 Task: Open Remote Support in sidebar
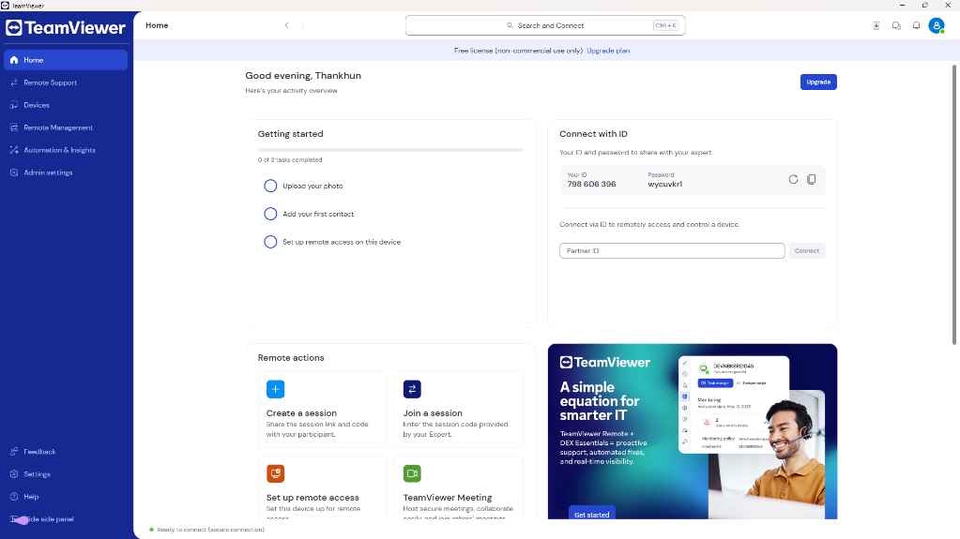50,82
